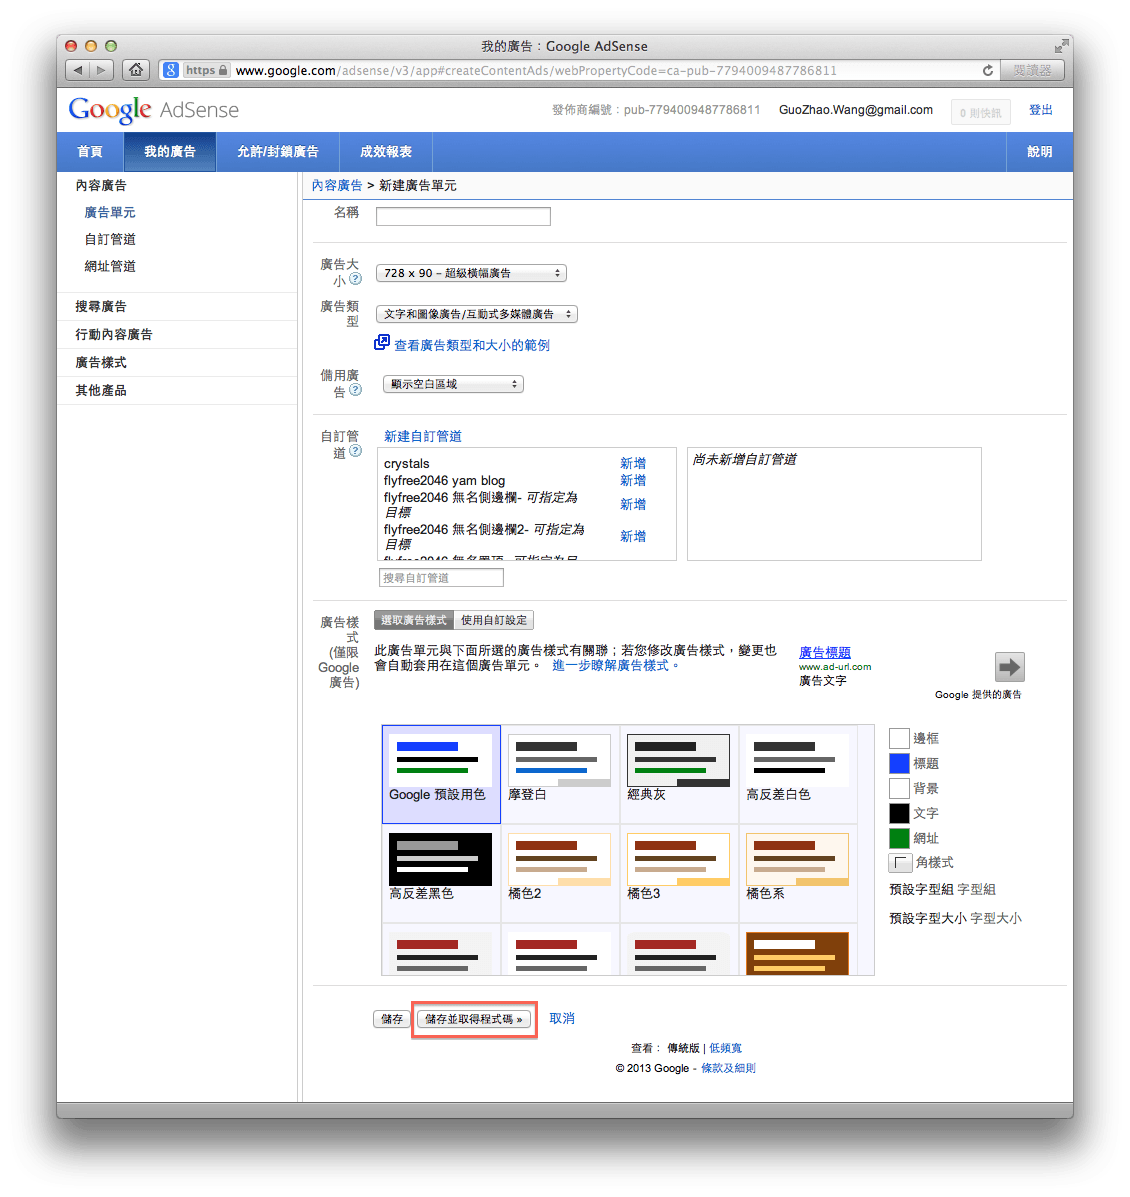The image size is (1130, 1197).
Task: Open the 允許/封鎖廣告 tab
Action: coord(277,151)
